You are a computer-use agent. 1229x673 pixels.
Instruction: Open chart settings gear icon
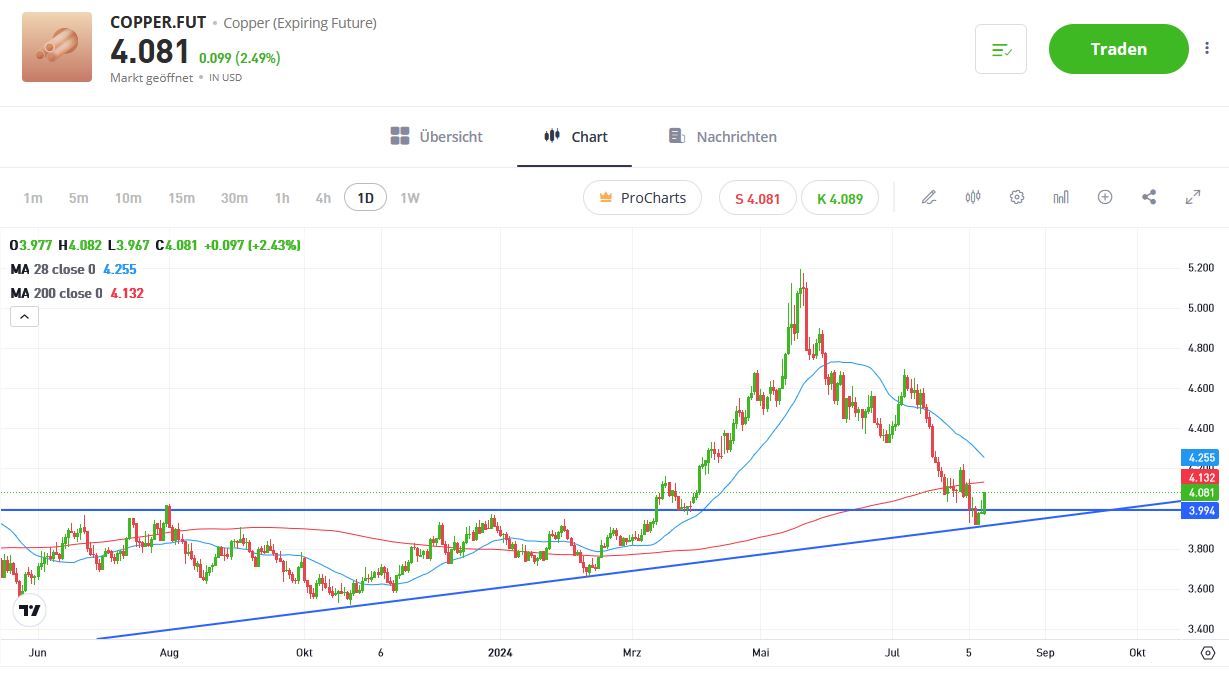1017,198
